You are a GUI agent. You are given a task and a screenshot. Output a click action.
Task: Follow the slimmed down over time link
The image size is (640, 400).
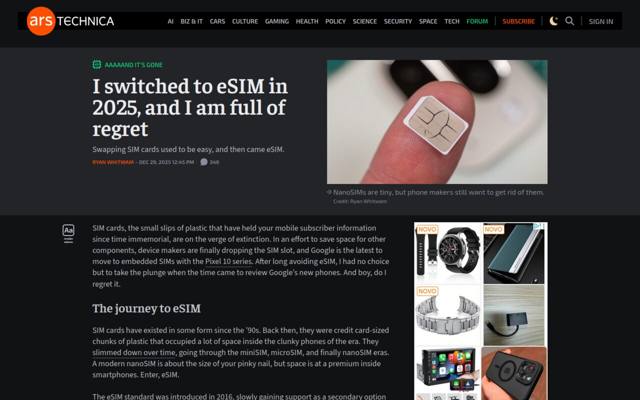point(134,352)
